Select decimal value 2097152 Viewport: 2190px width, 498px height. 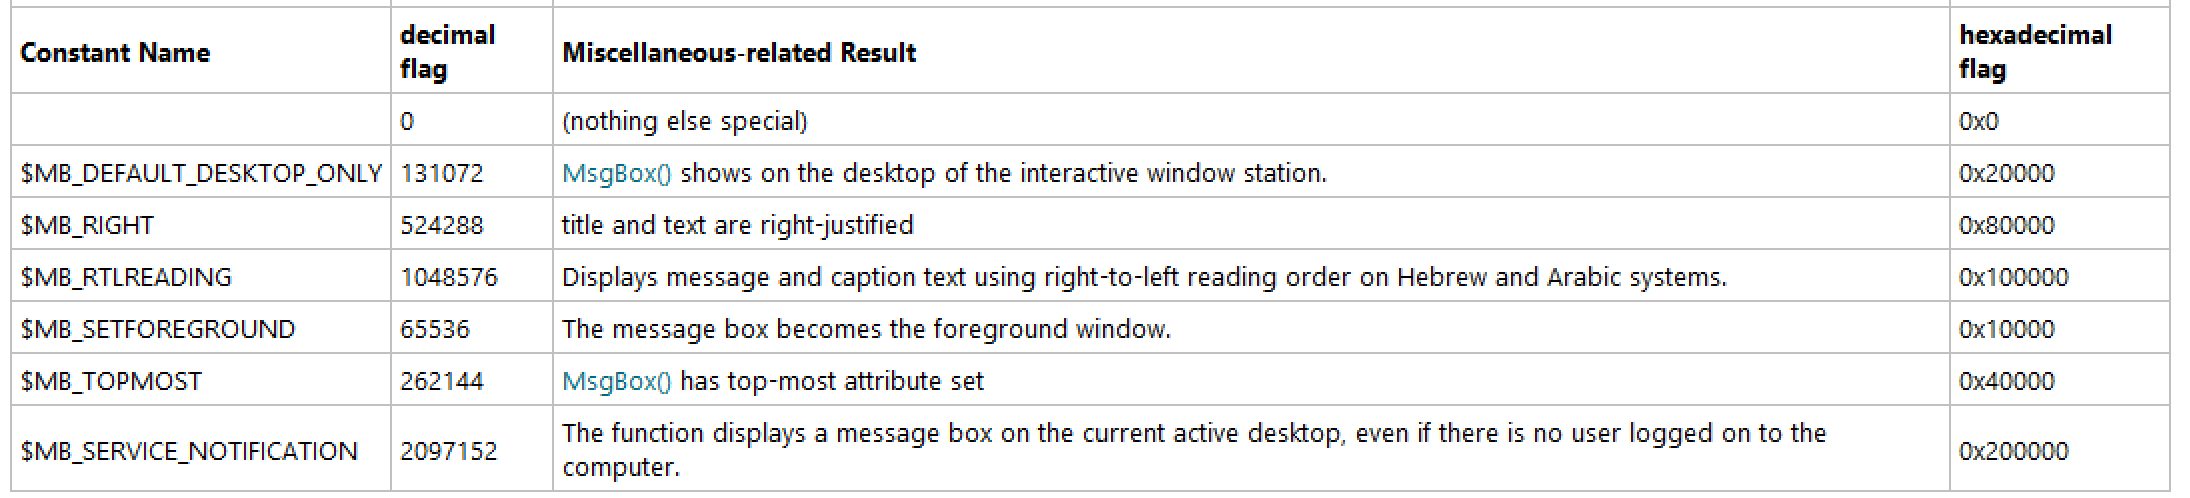(449, 451)
